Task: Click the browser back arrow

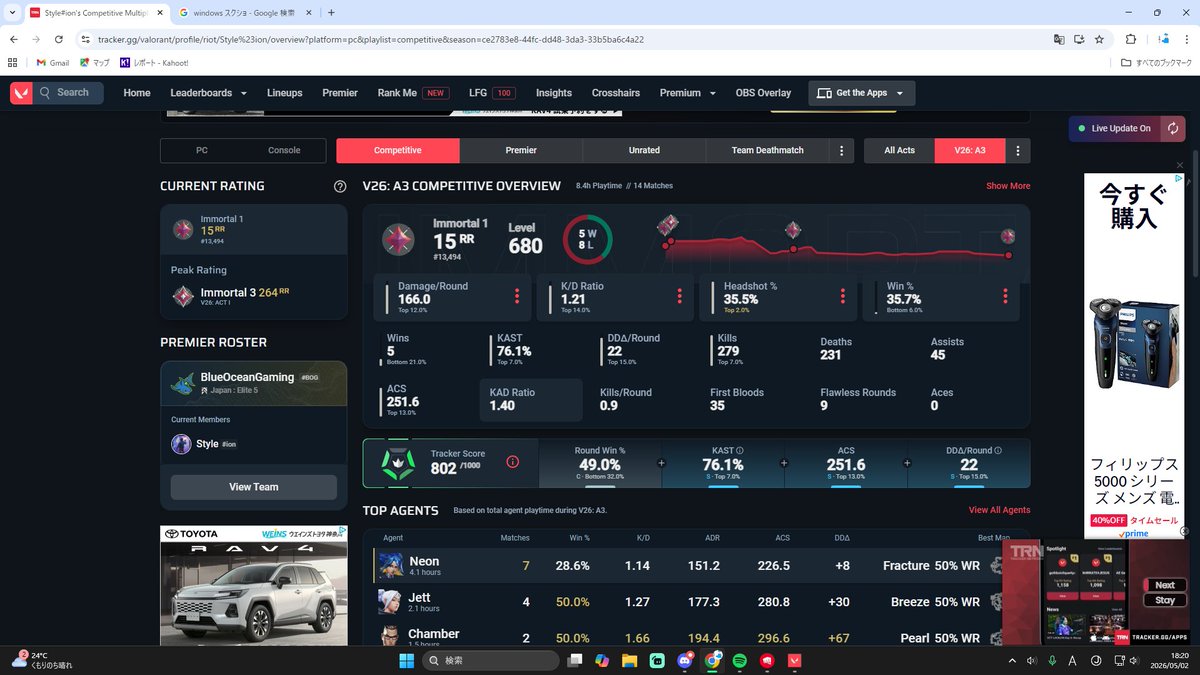Action: pos(13,39)
